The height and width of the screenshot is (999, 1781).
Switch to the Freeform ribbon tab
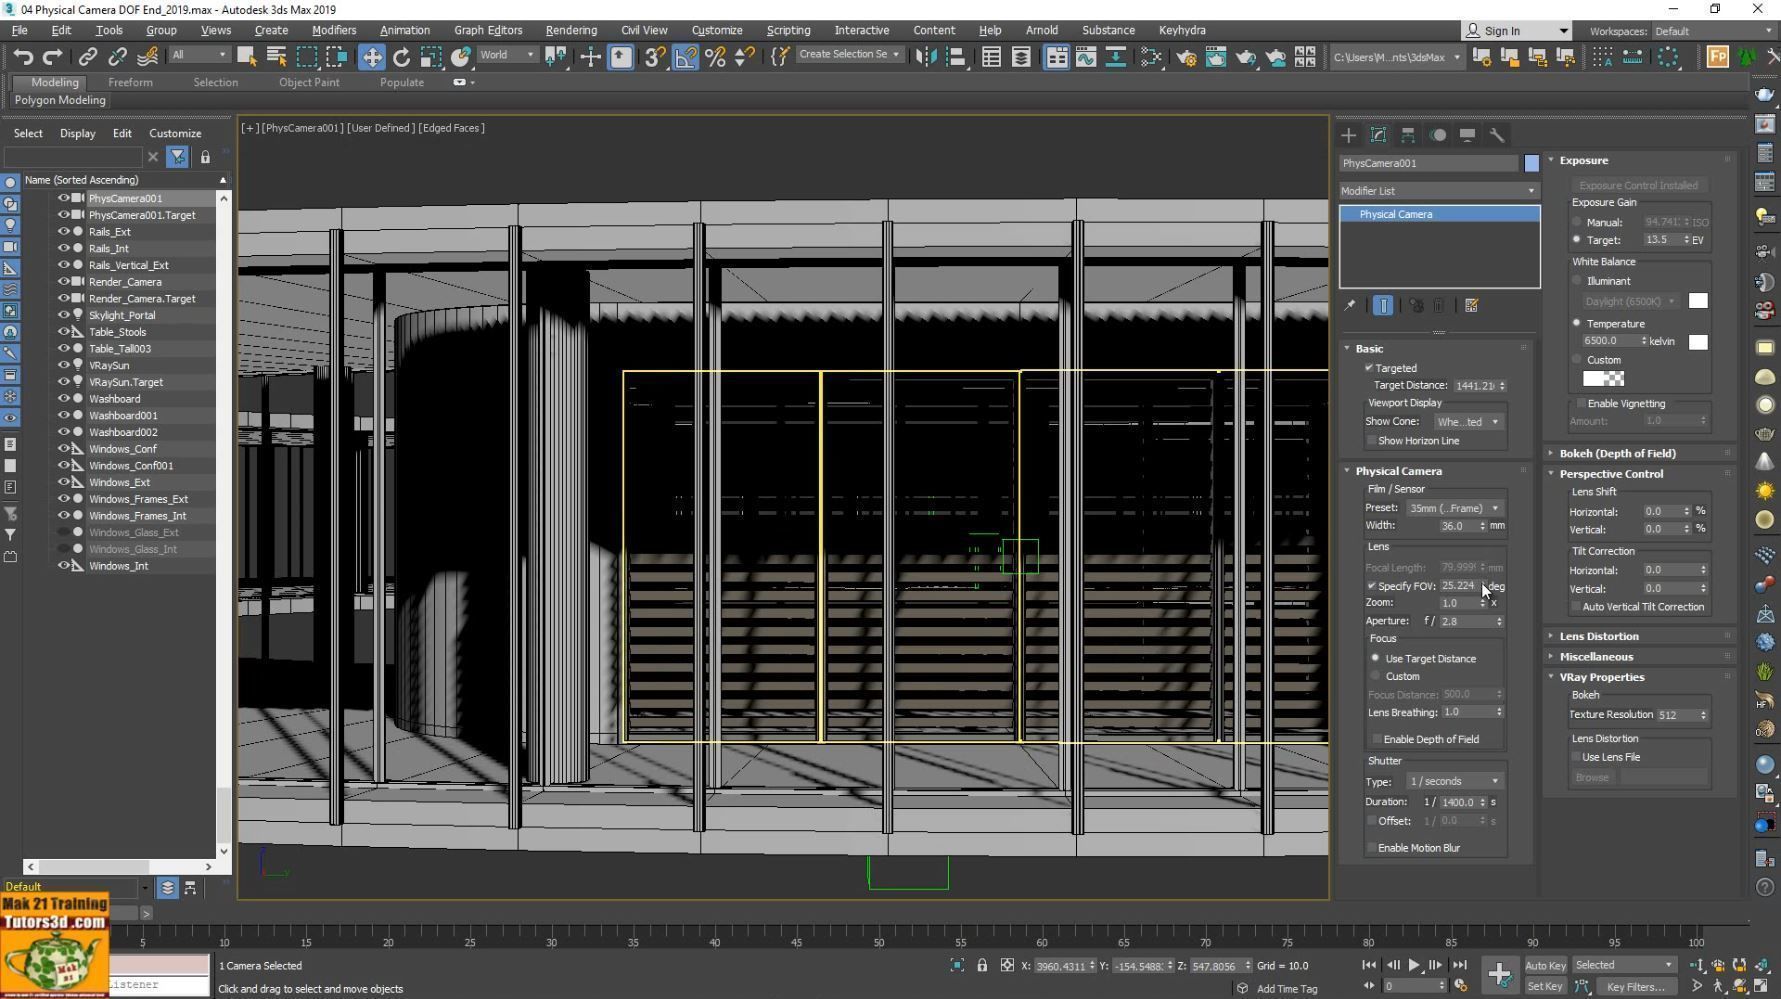point(130,82)
